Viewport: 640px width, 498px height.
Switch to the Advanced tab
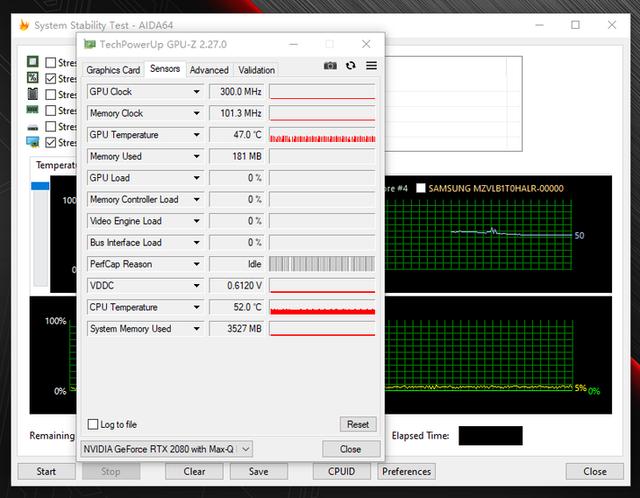209,70
